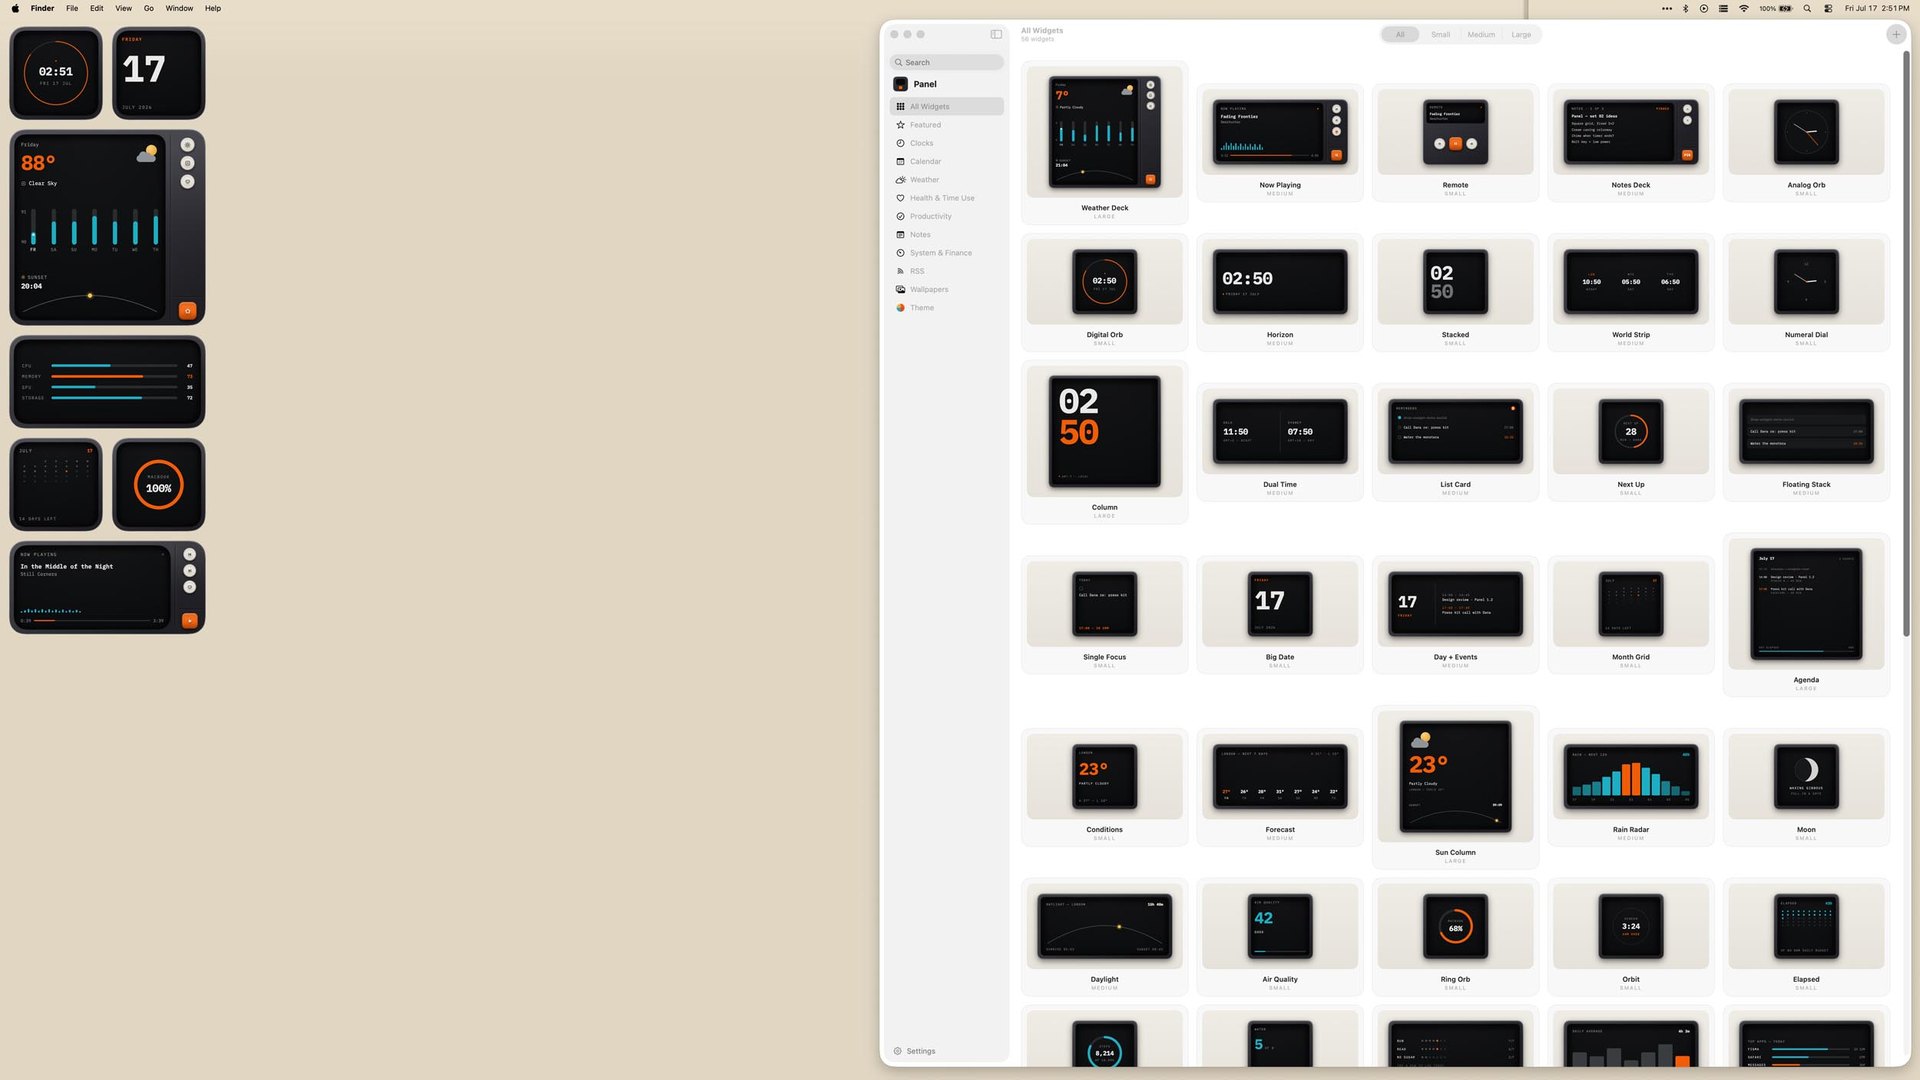The image size is (1920, 1080).
Task: Select the Numeral Dial widget card
Action: click(x=1806, y=292)
